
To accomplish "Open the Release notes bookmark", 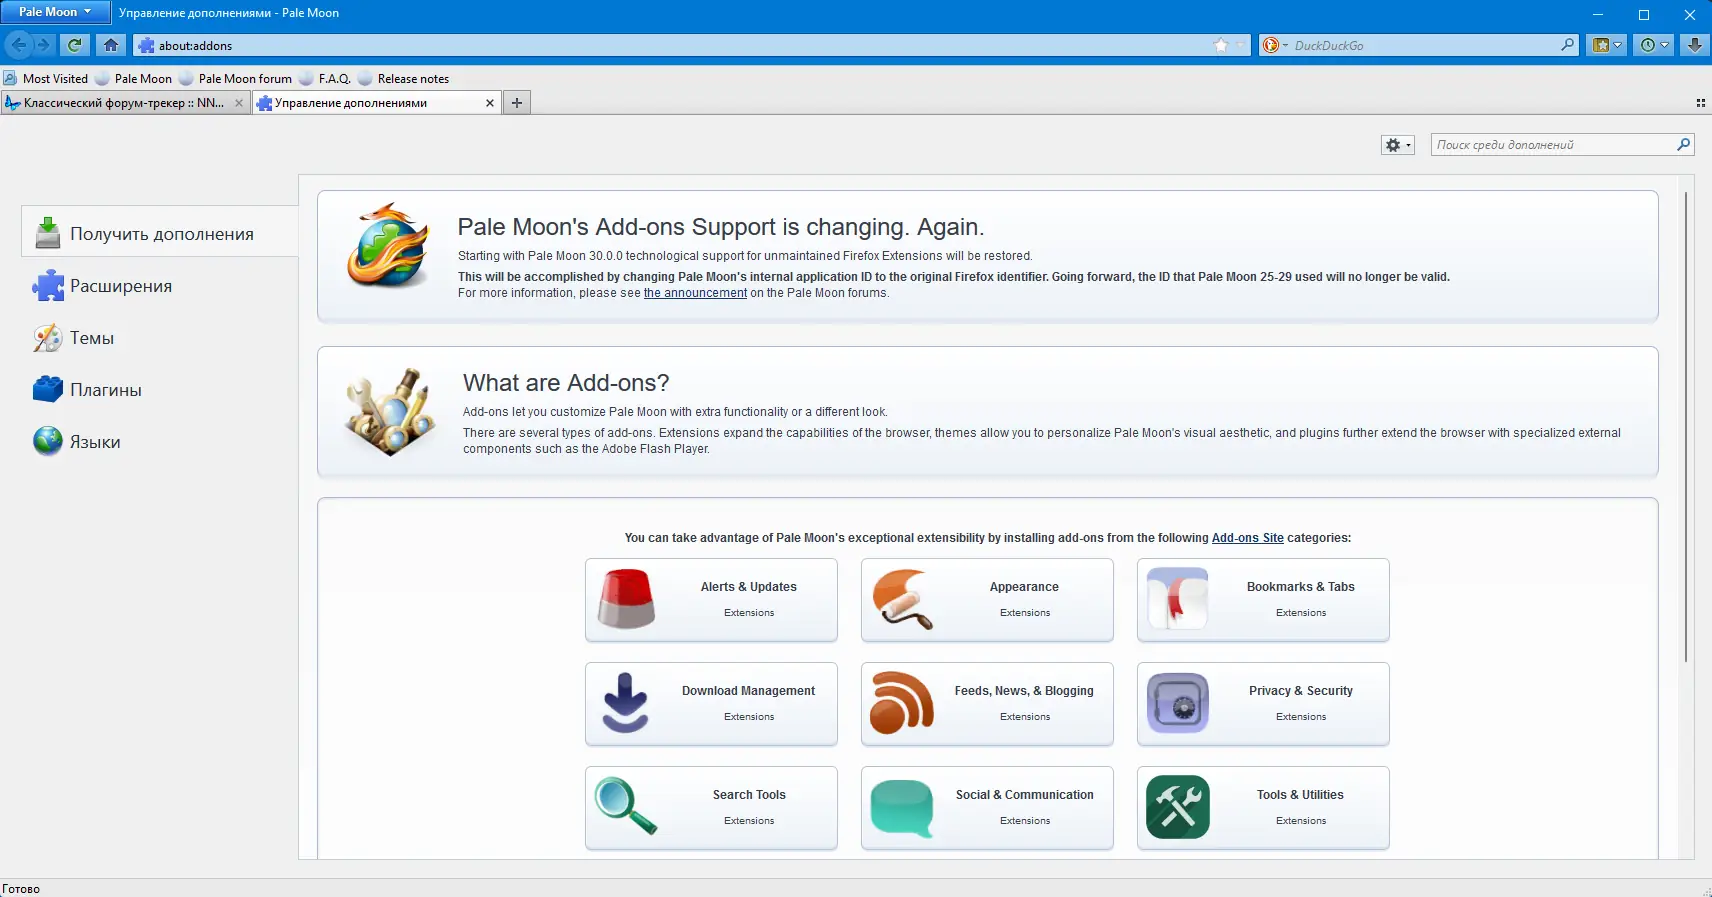I will pos(404,79).
